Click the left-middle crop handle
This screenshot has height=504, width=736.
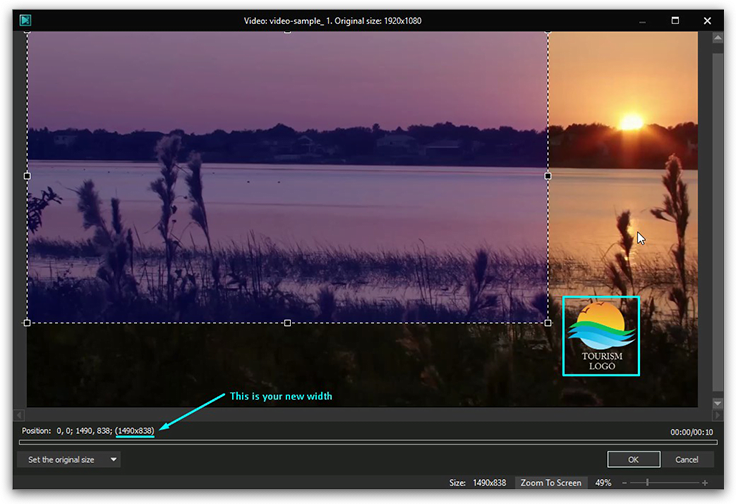(27, 176)
